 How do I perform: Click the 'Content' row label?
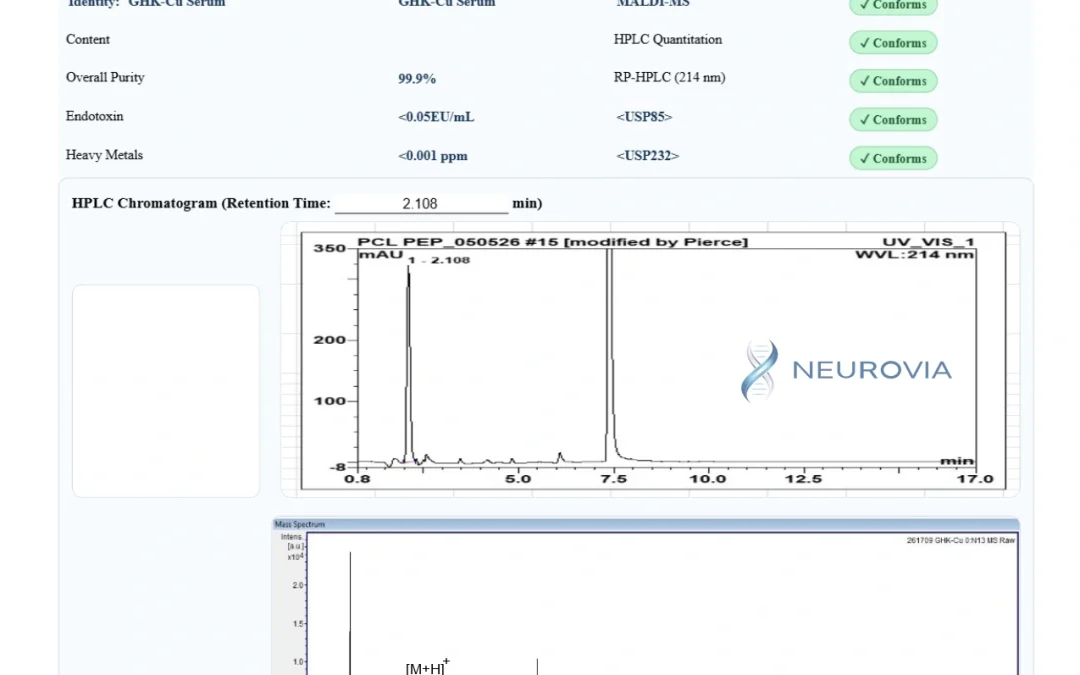click(x=87, y=39)
